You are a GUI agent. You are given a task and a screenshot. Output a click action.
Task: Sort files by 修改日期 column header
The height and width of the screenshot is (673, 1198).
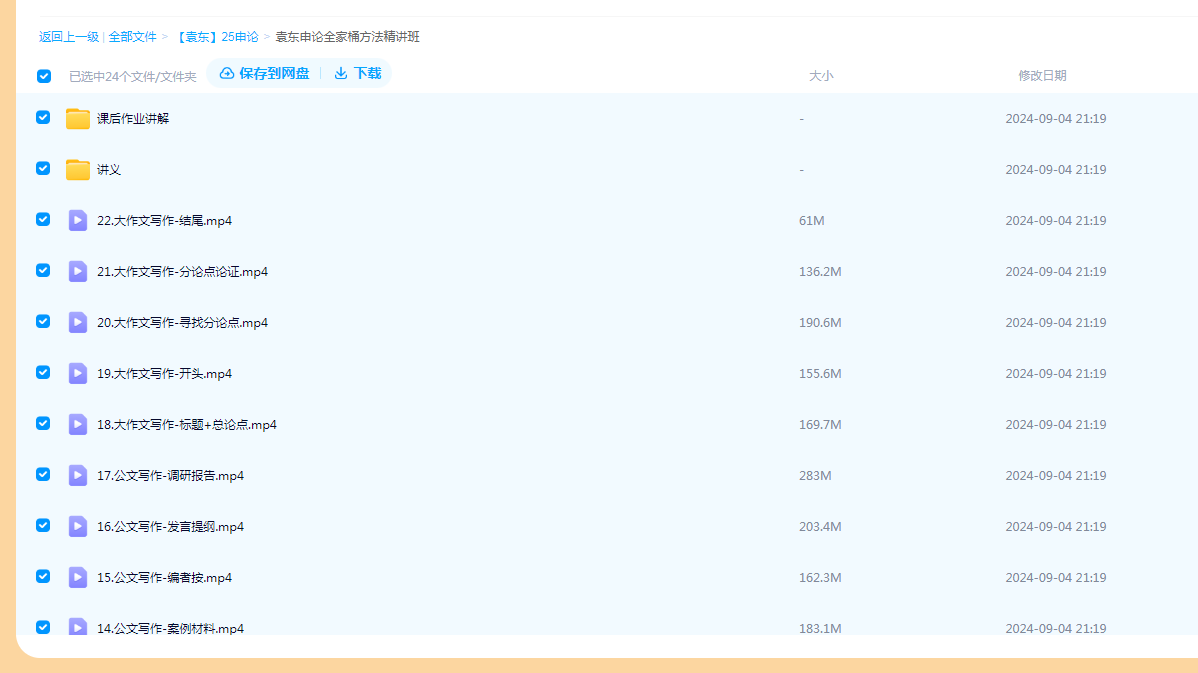tap(1042, 76)
